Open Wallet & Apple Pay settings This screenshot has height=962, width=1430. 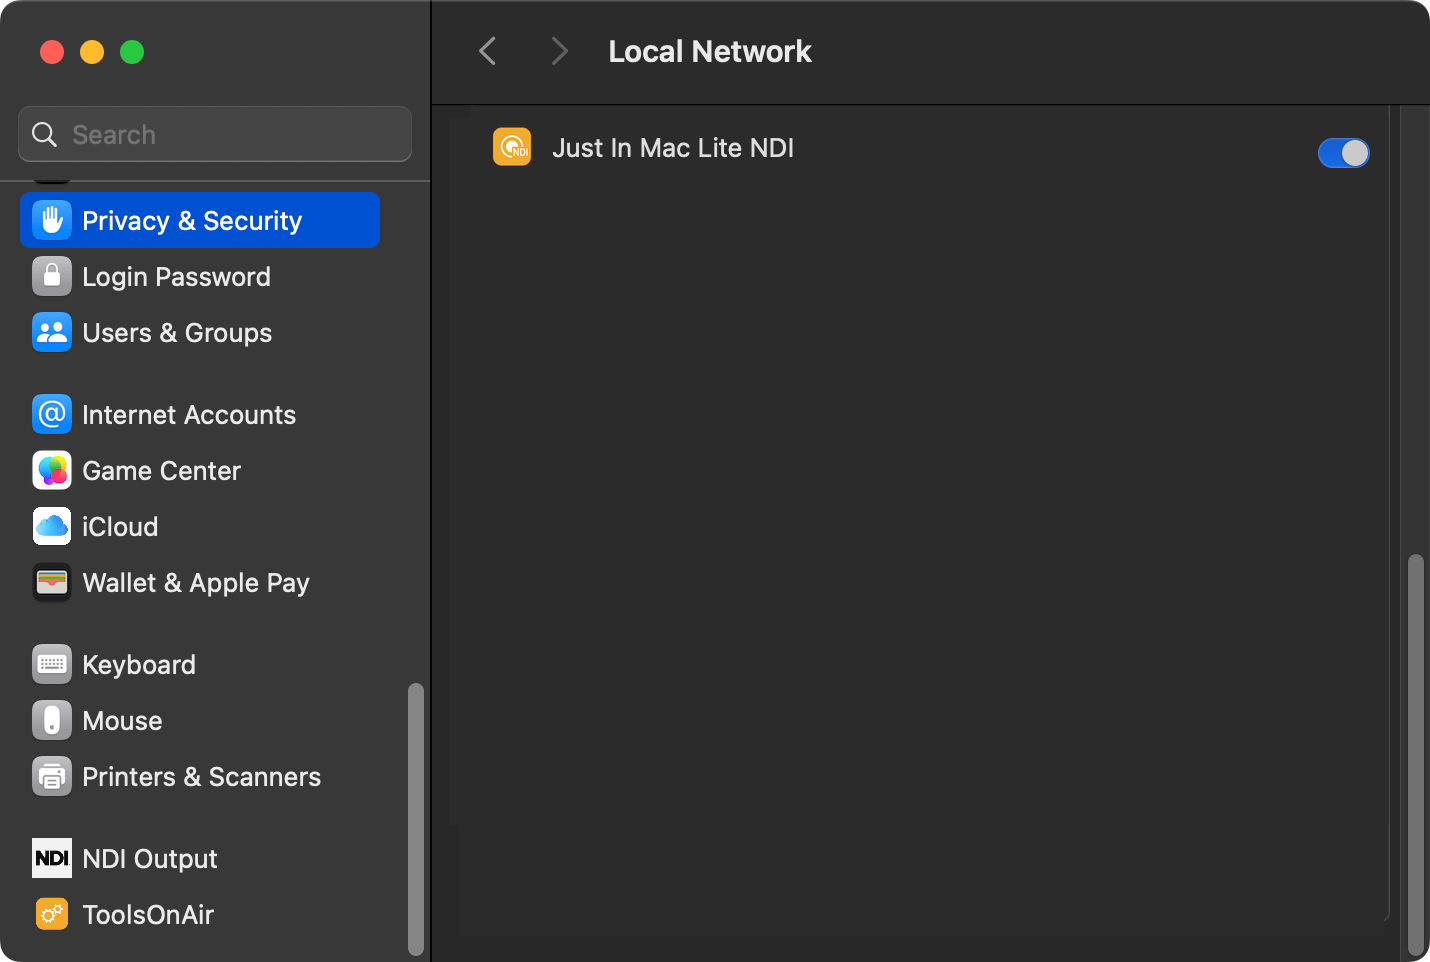[200, 582]
